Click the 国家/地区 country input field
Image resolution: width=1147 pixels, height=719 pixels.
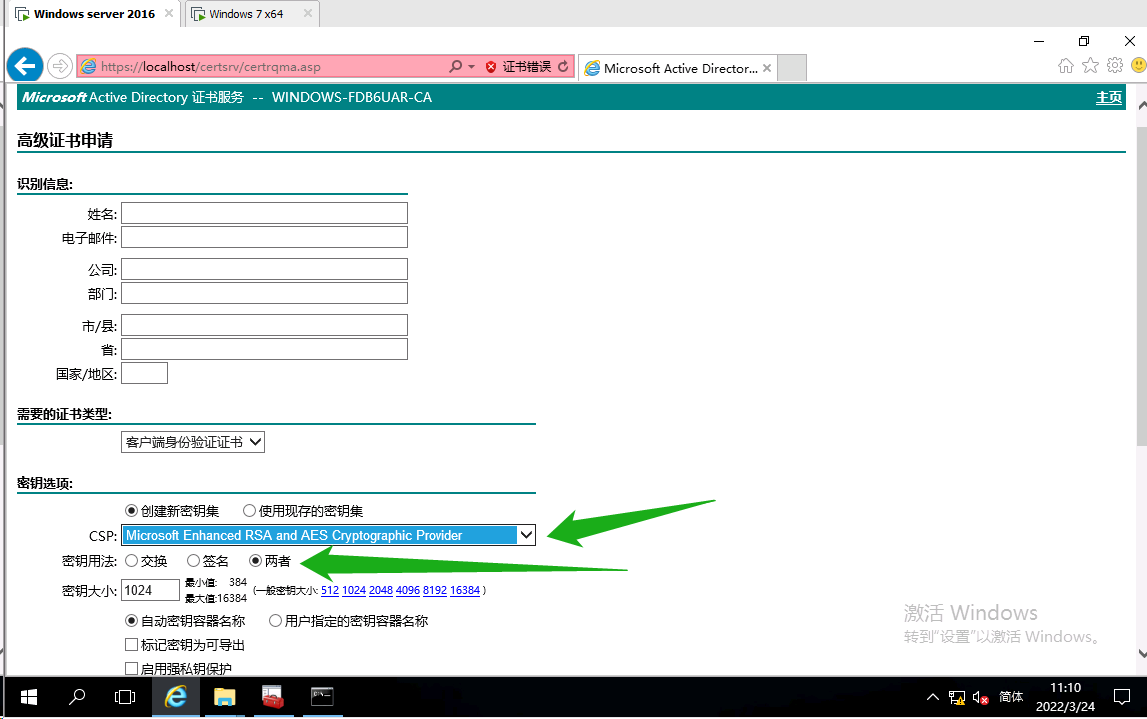coord(144,373)
